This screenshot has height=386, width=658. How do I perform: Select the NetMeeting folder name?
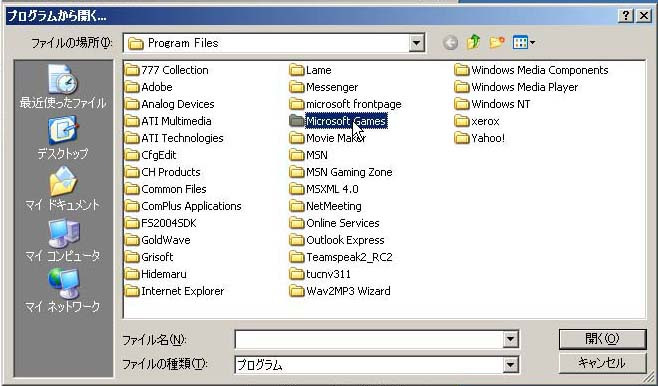[334, 206]
